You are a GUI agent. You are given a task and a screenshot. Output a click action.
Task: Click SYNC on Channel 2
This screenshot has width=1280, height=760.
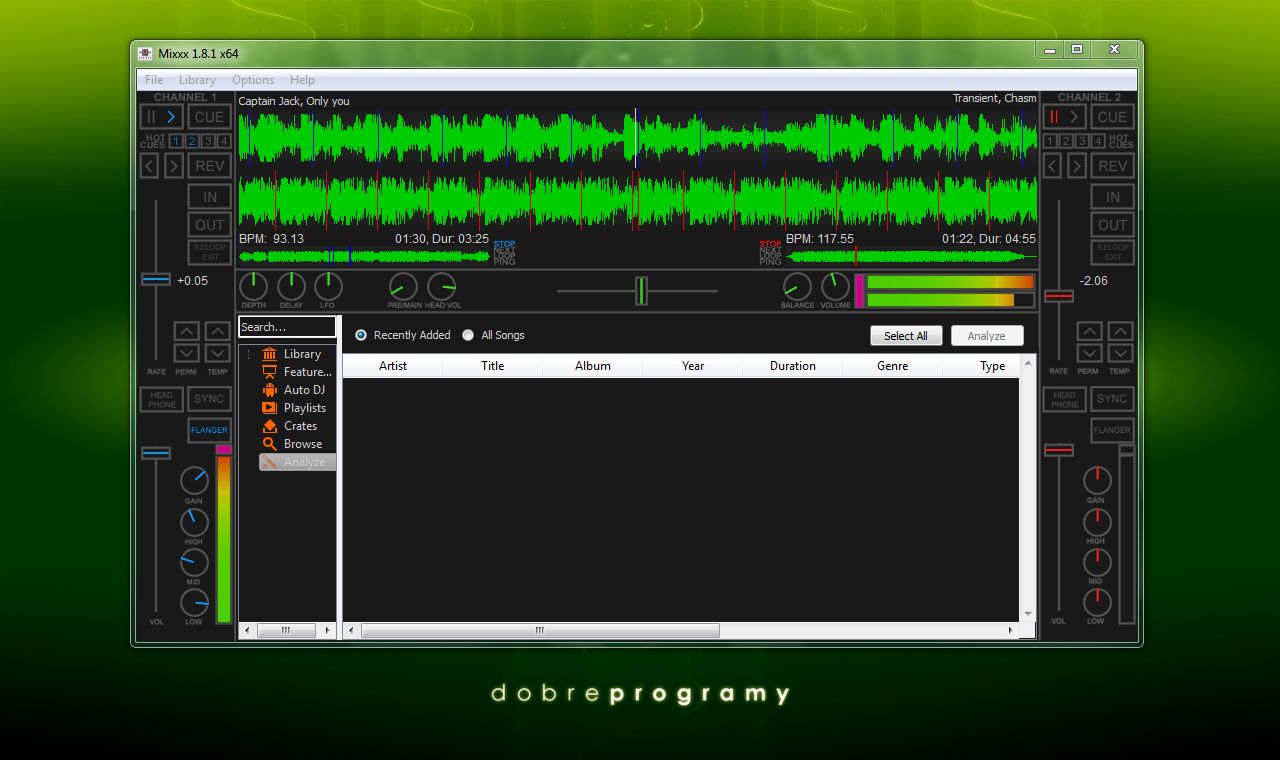coord(1112,399)
